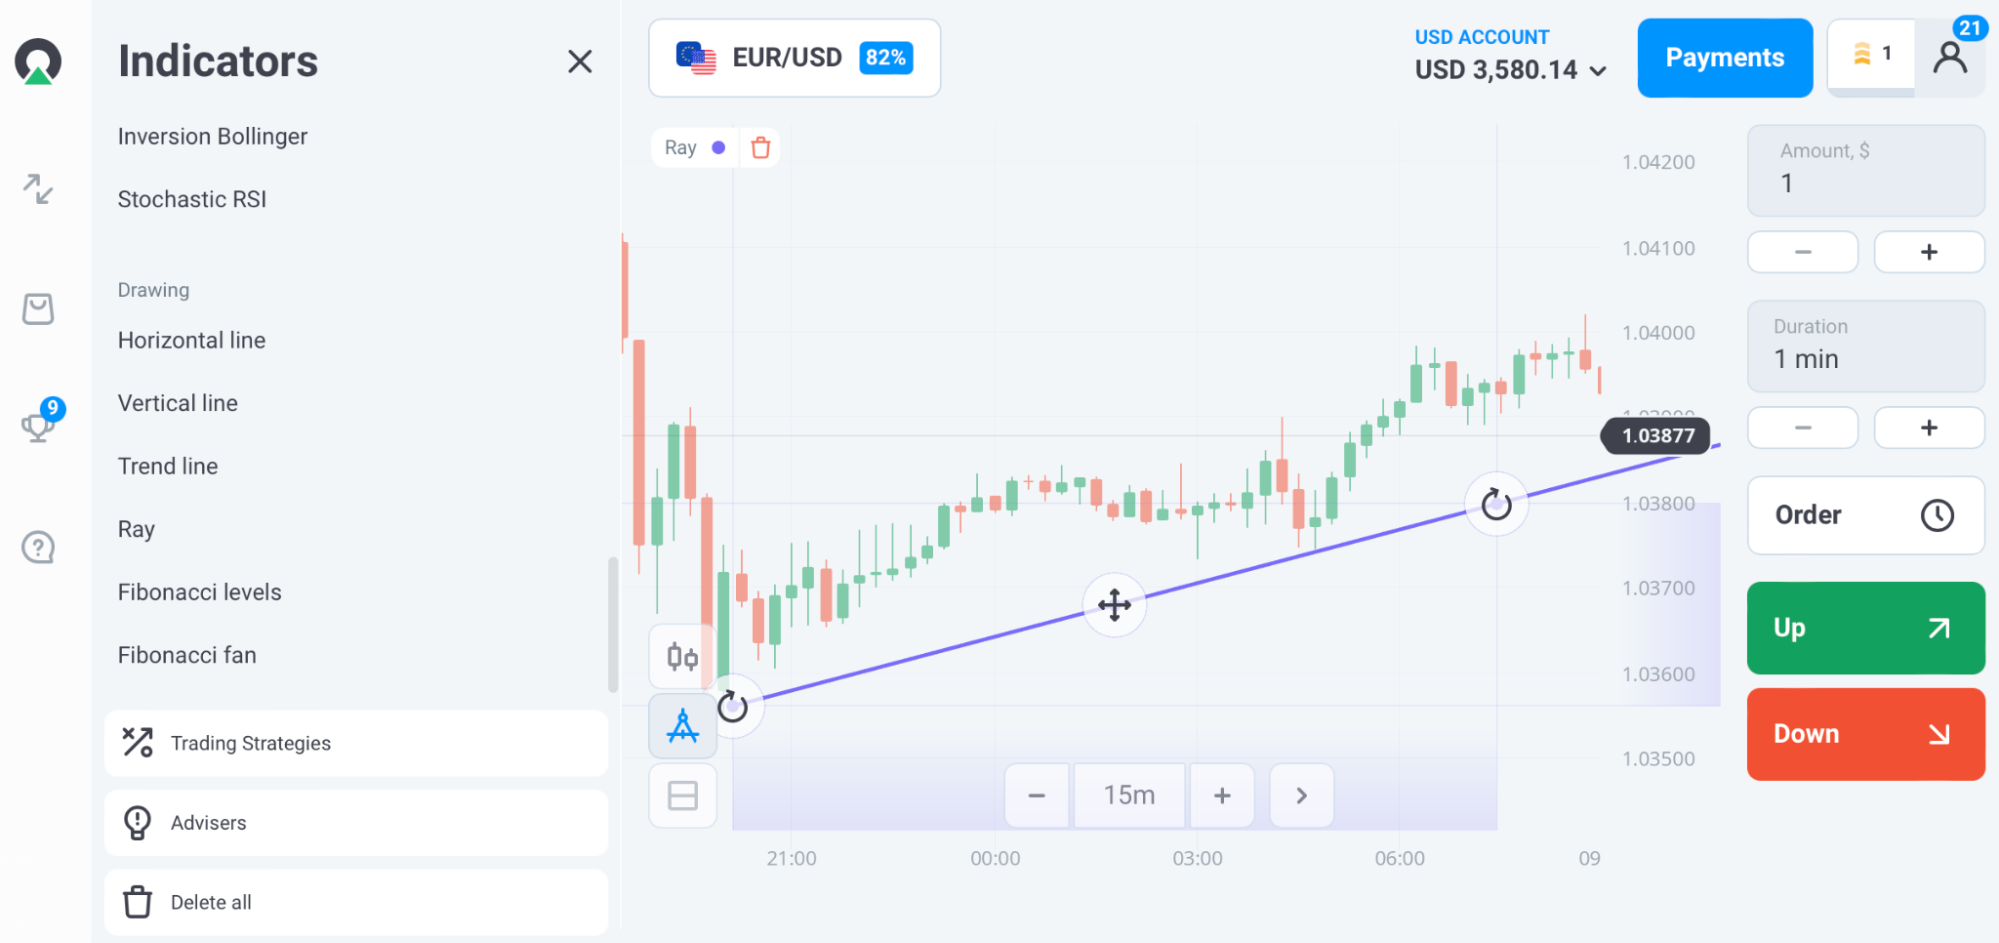Screen dimensions: 1999x943
Task: Open the trade arrows sidebar icon
Action: pos(38,188)
